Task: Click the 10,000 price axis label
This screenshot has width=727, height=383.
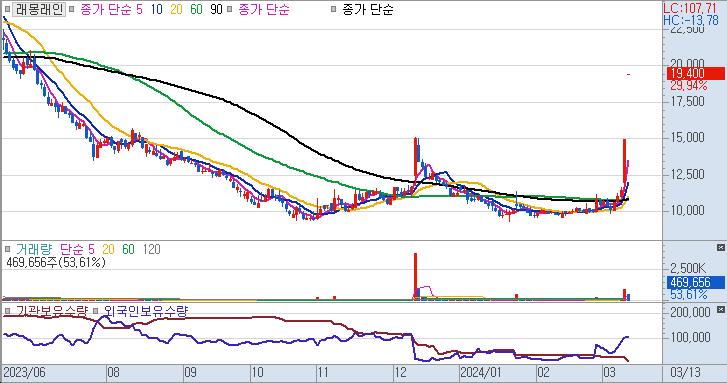Action: 688,211
